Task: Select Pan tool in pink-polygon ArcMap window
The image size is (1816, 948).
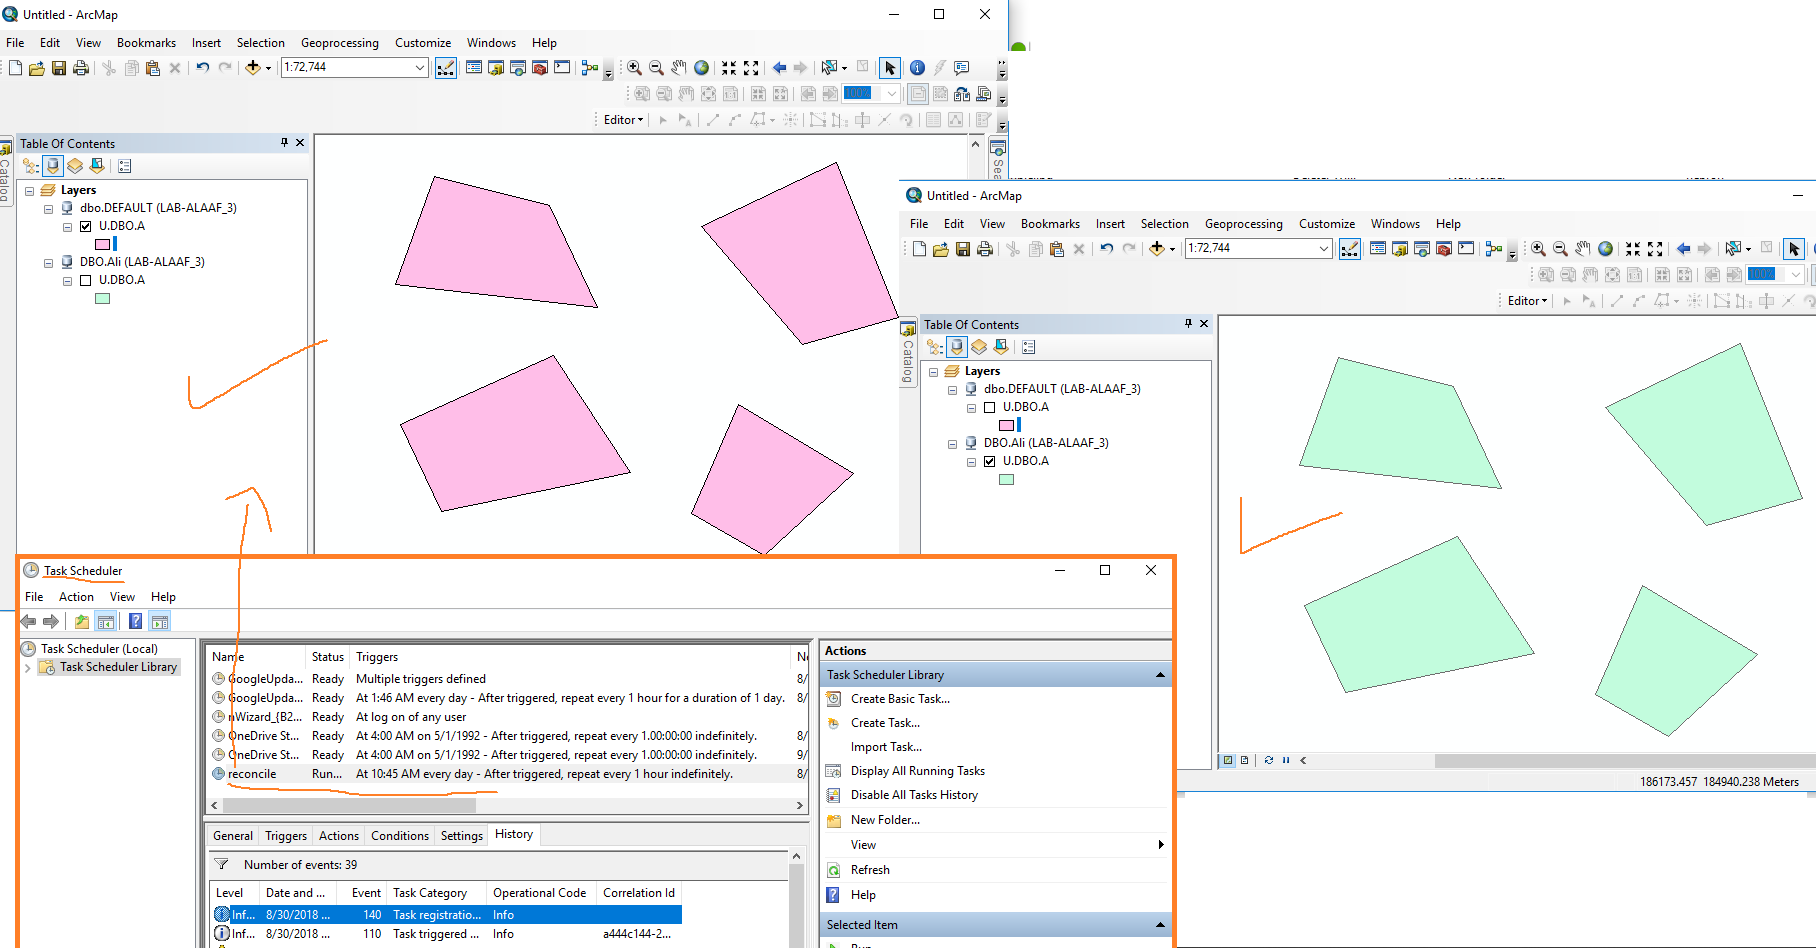Action: (679, 68)
